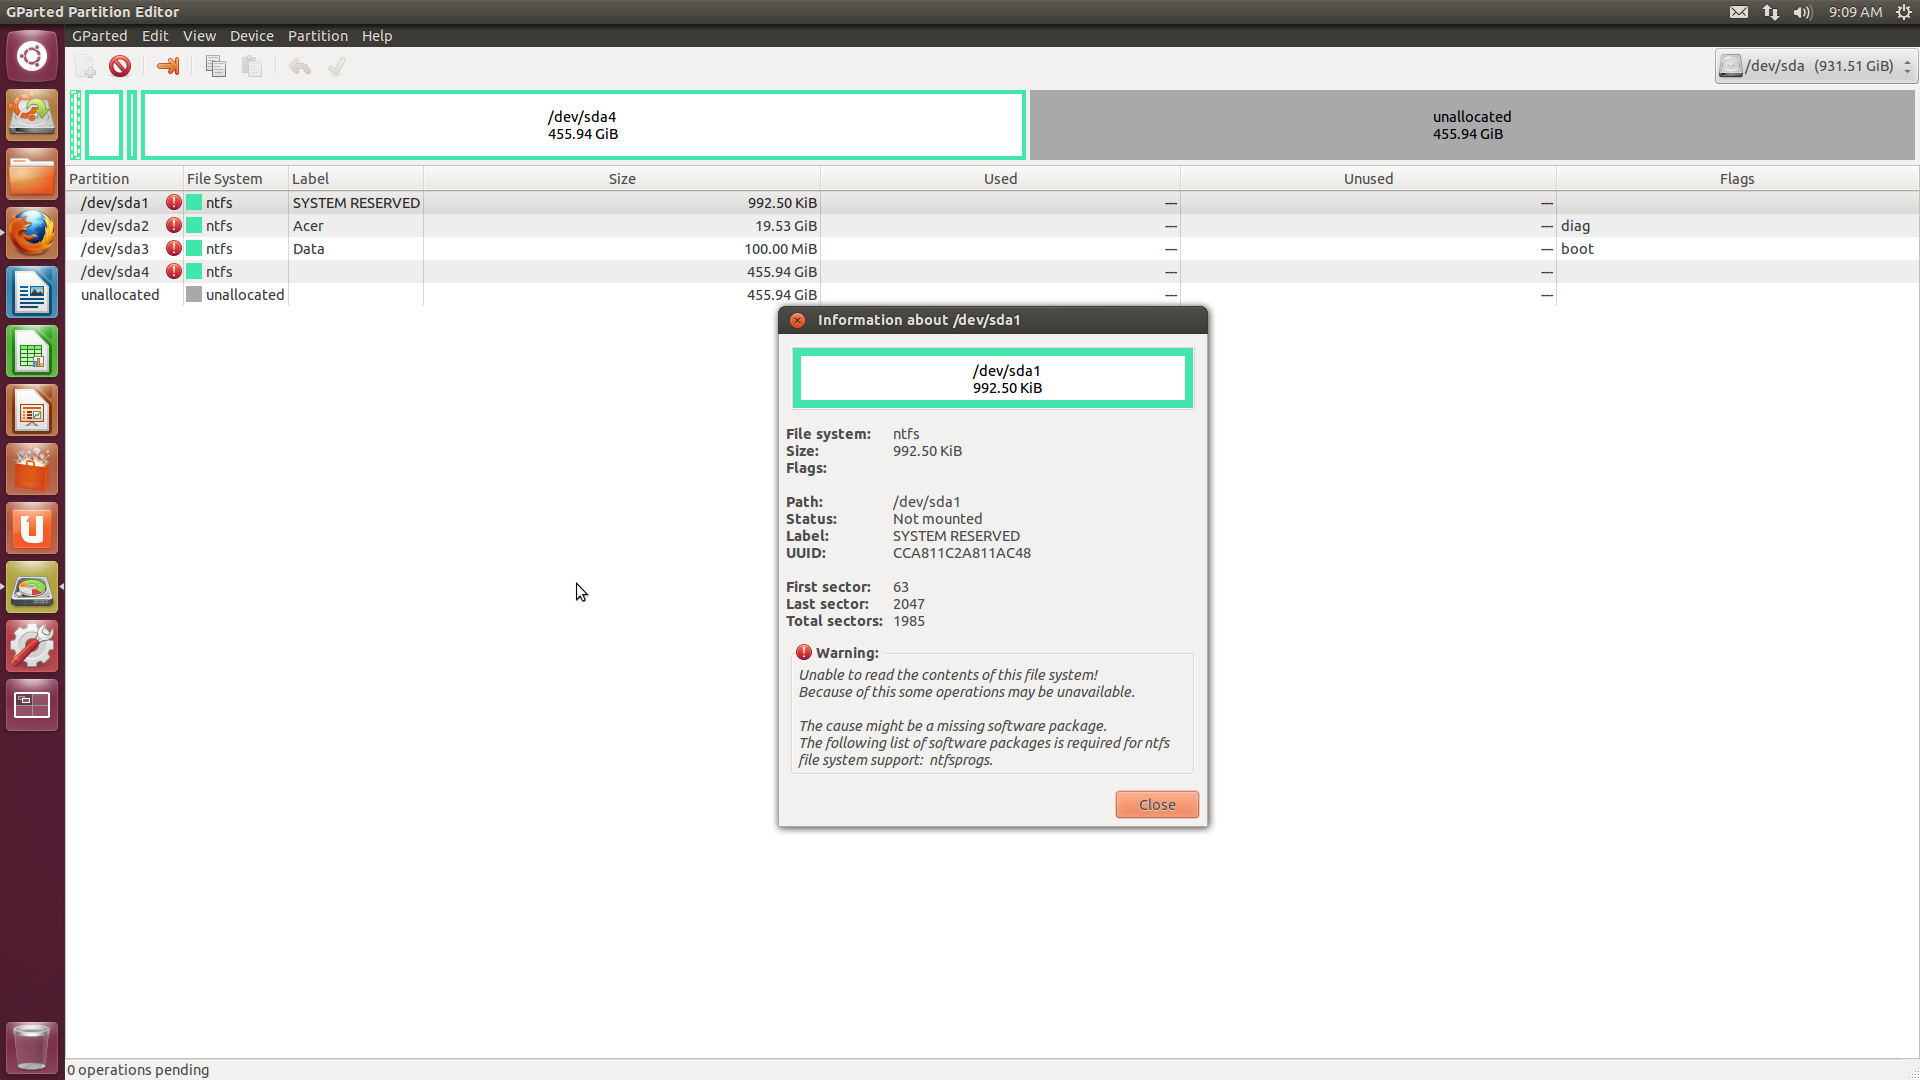The width and height of the screenshot is (1920, 1080).
Task: Open Ubuntu Dash home launcher icon
Action: pos(32,56)
